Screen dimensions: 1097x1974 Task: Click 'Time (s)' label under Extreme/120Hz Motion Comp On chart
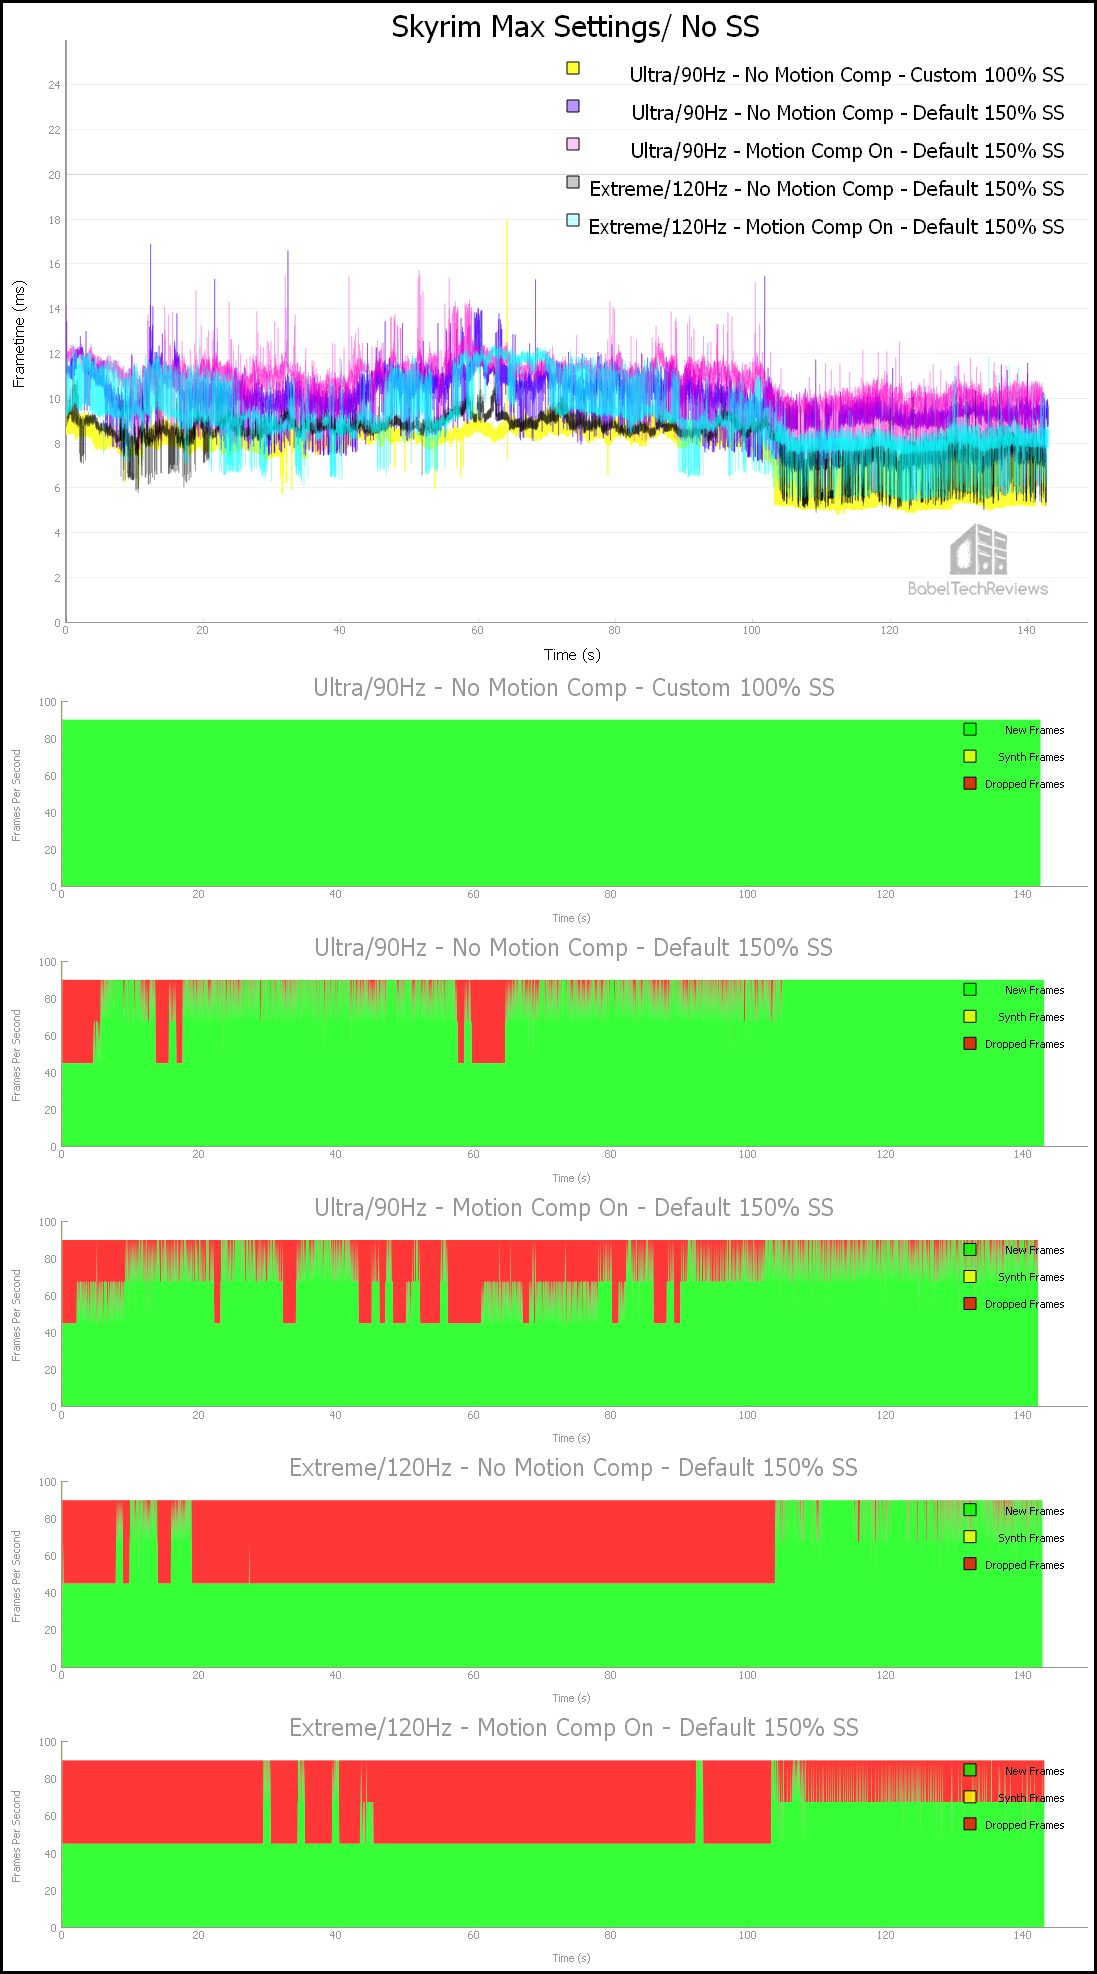572,1958
